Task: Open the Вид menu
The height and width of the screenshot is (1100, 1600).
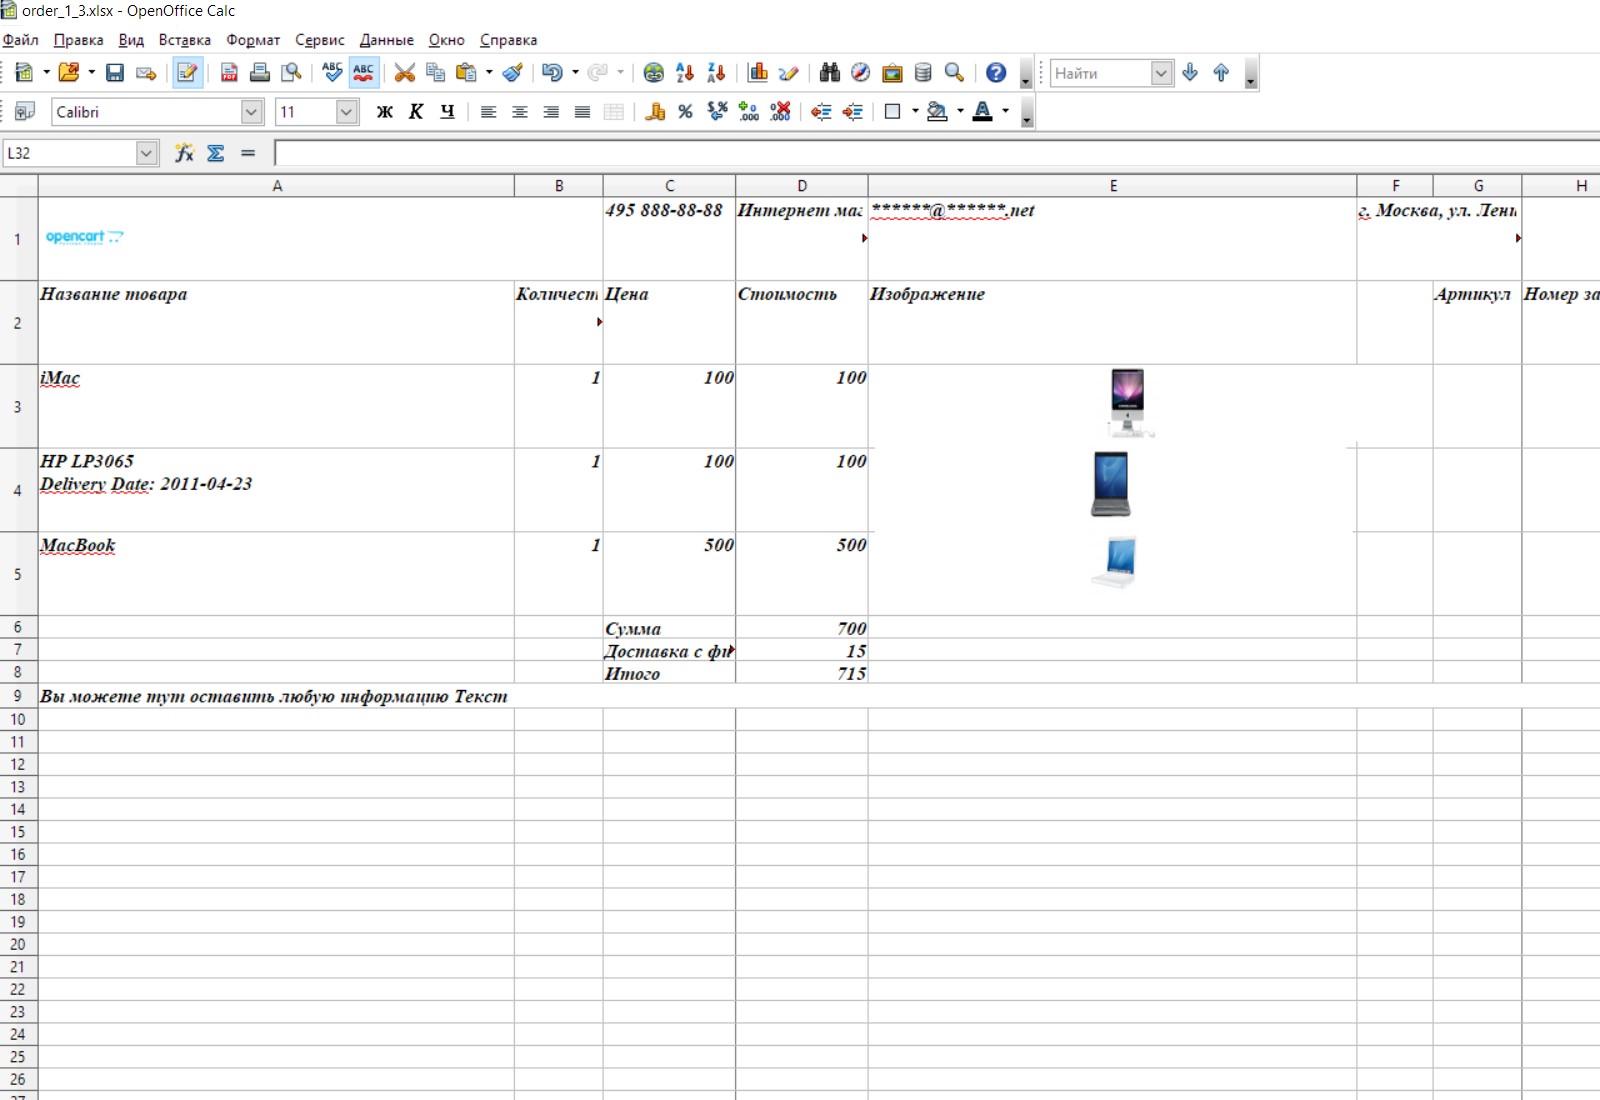Action: 131,40
